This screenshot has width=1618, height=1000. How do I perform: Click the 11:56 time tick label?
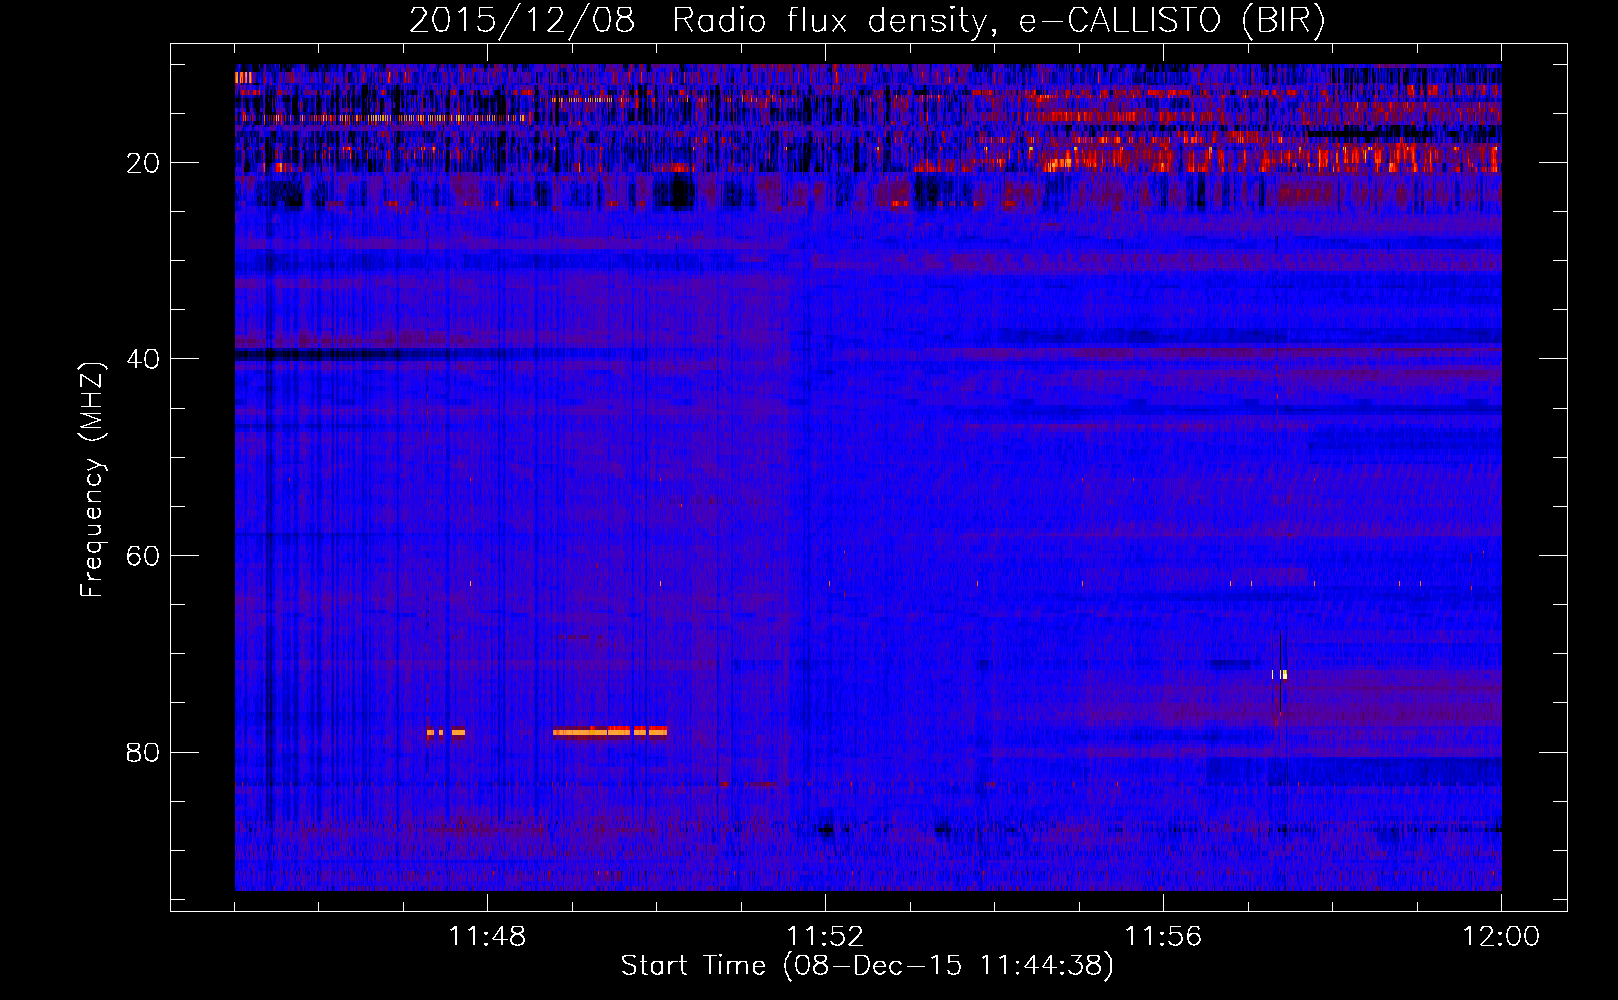point(1163,937)
